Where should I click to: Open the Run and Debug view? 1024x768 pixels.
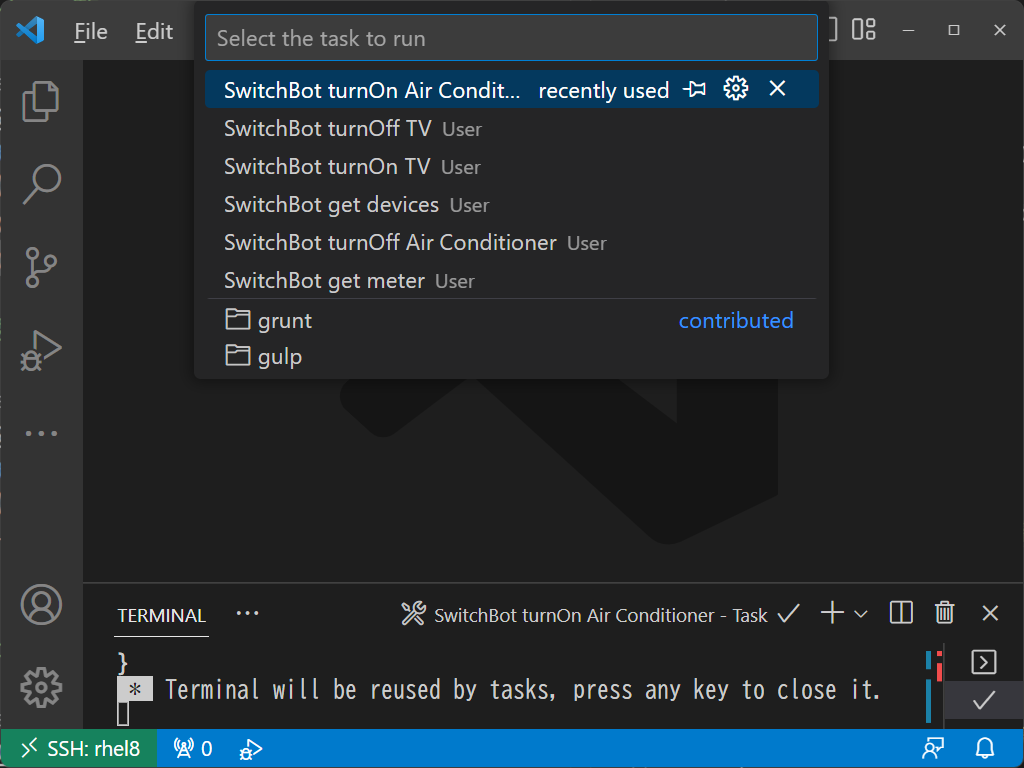(41, 350)
